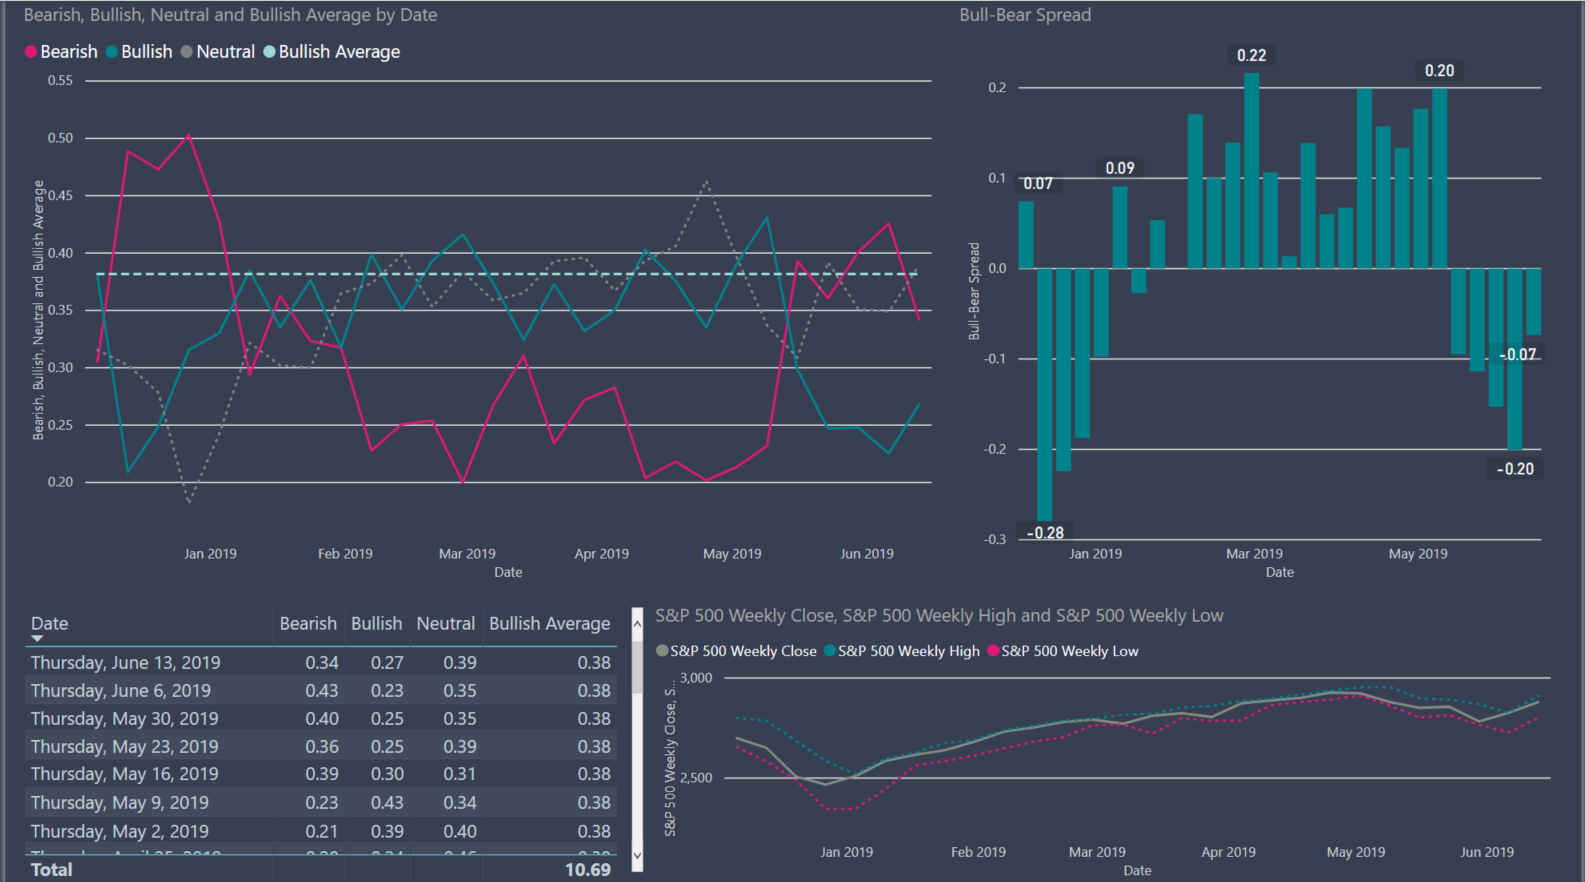
Task: Click the pink Bearish legend marker
Action: [31, 52]
